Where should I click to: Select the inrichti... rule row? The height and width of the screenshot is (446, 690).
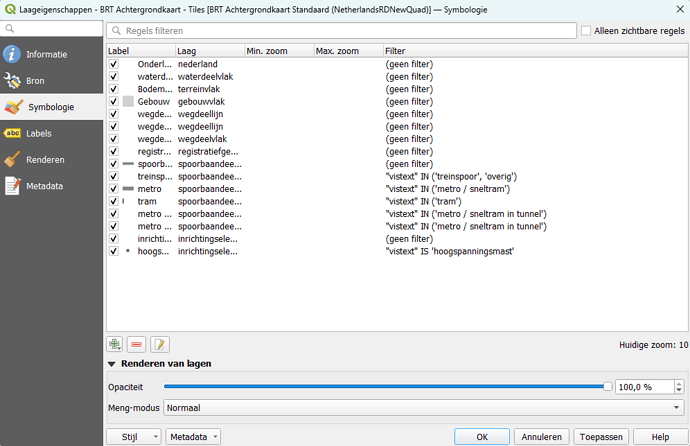click(397, 239)
